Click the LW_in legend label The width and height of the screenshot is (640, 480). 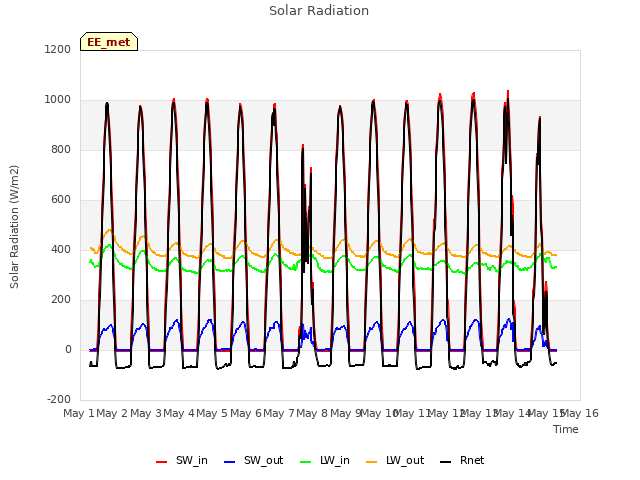(x=335, y=461)
